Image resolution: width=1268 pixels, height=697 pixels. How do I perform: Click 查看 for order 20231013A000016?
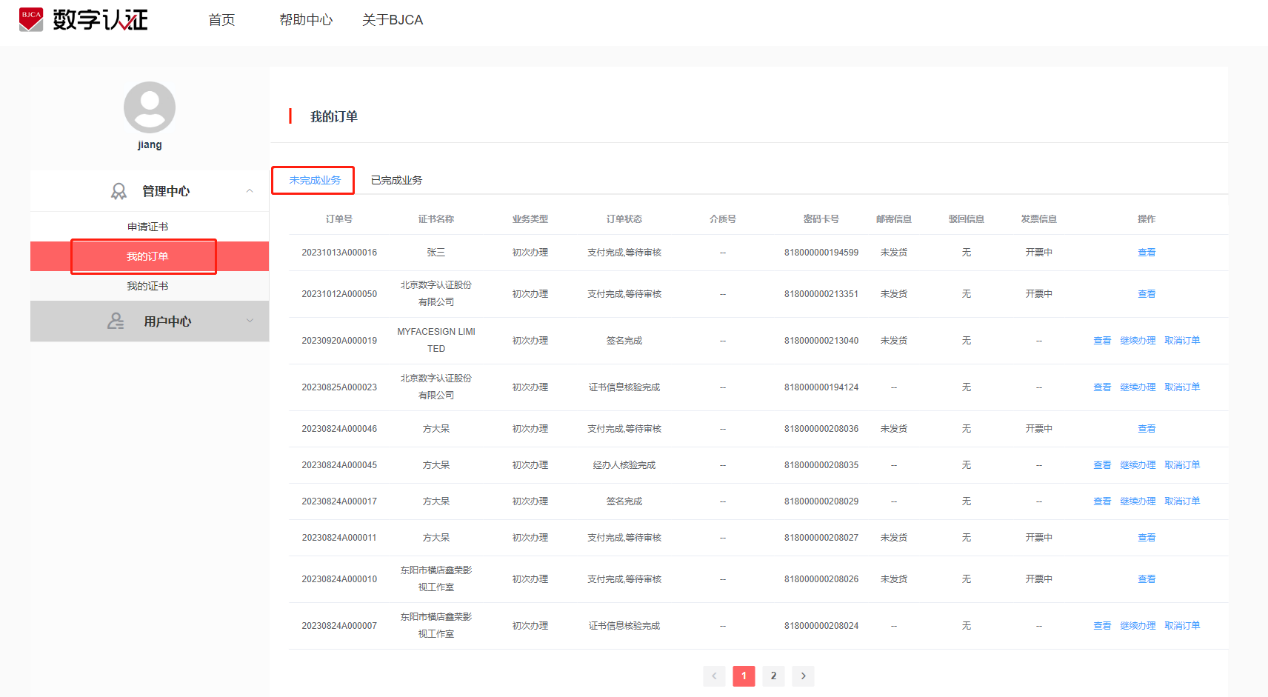(1146, 252)
